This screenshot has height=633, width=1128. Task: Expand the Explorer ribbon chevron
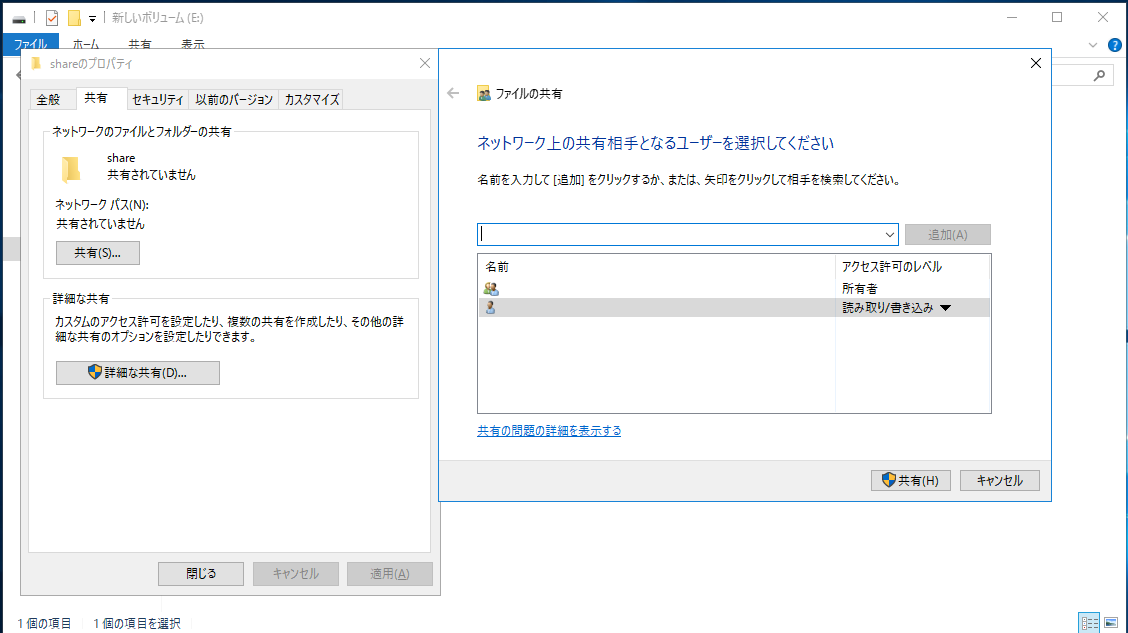coord(1093,45)
